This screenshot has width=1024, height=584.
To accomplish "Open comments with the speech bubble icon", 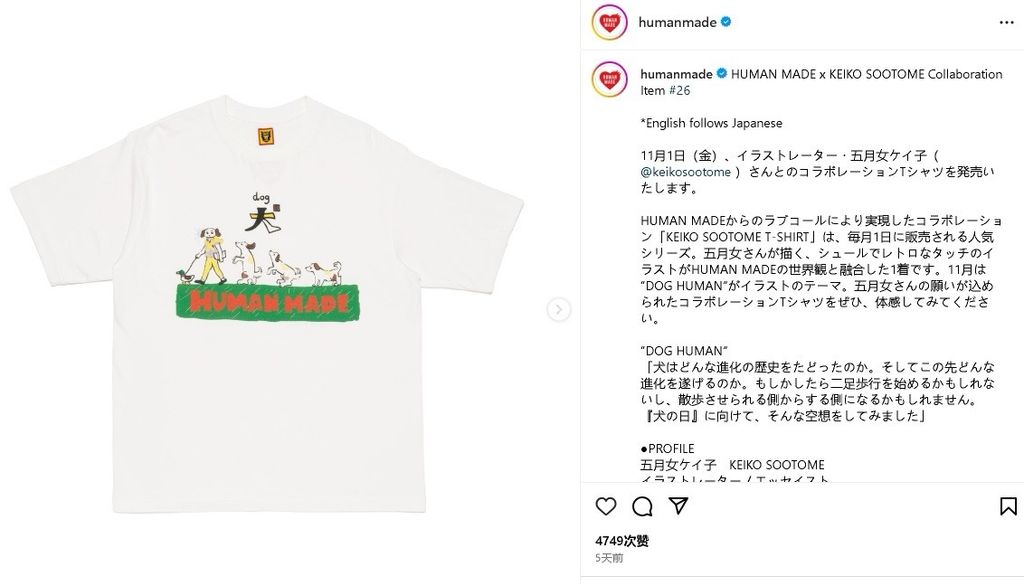I will point(643,506).
